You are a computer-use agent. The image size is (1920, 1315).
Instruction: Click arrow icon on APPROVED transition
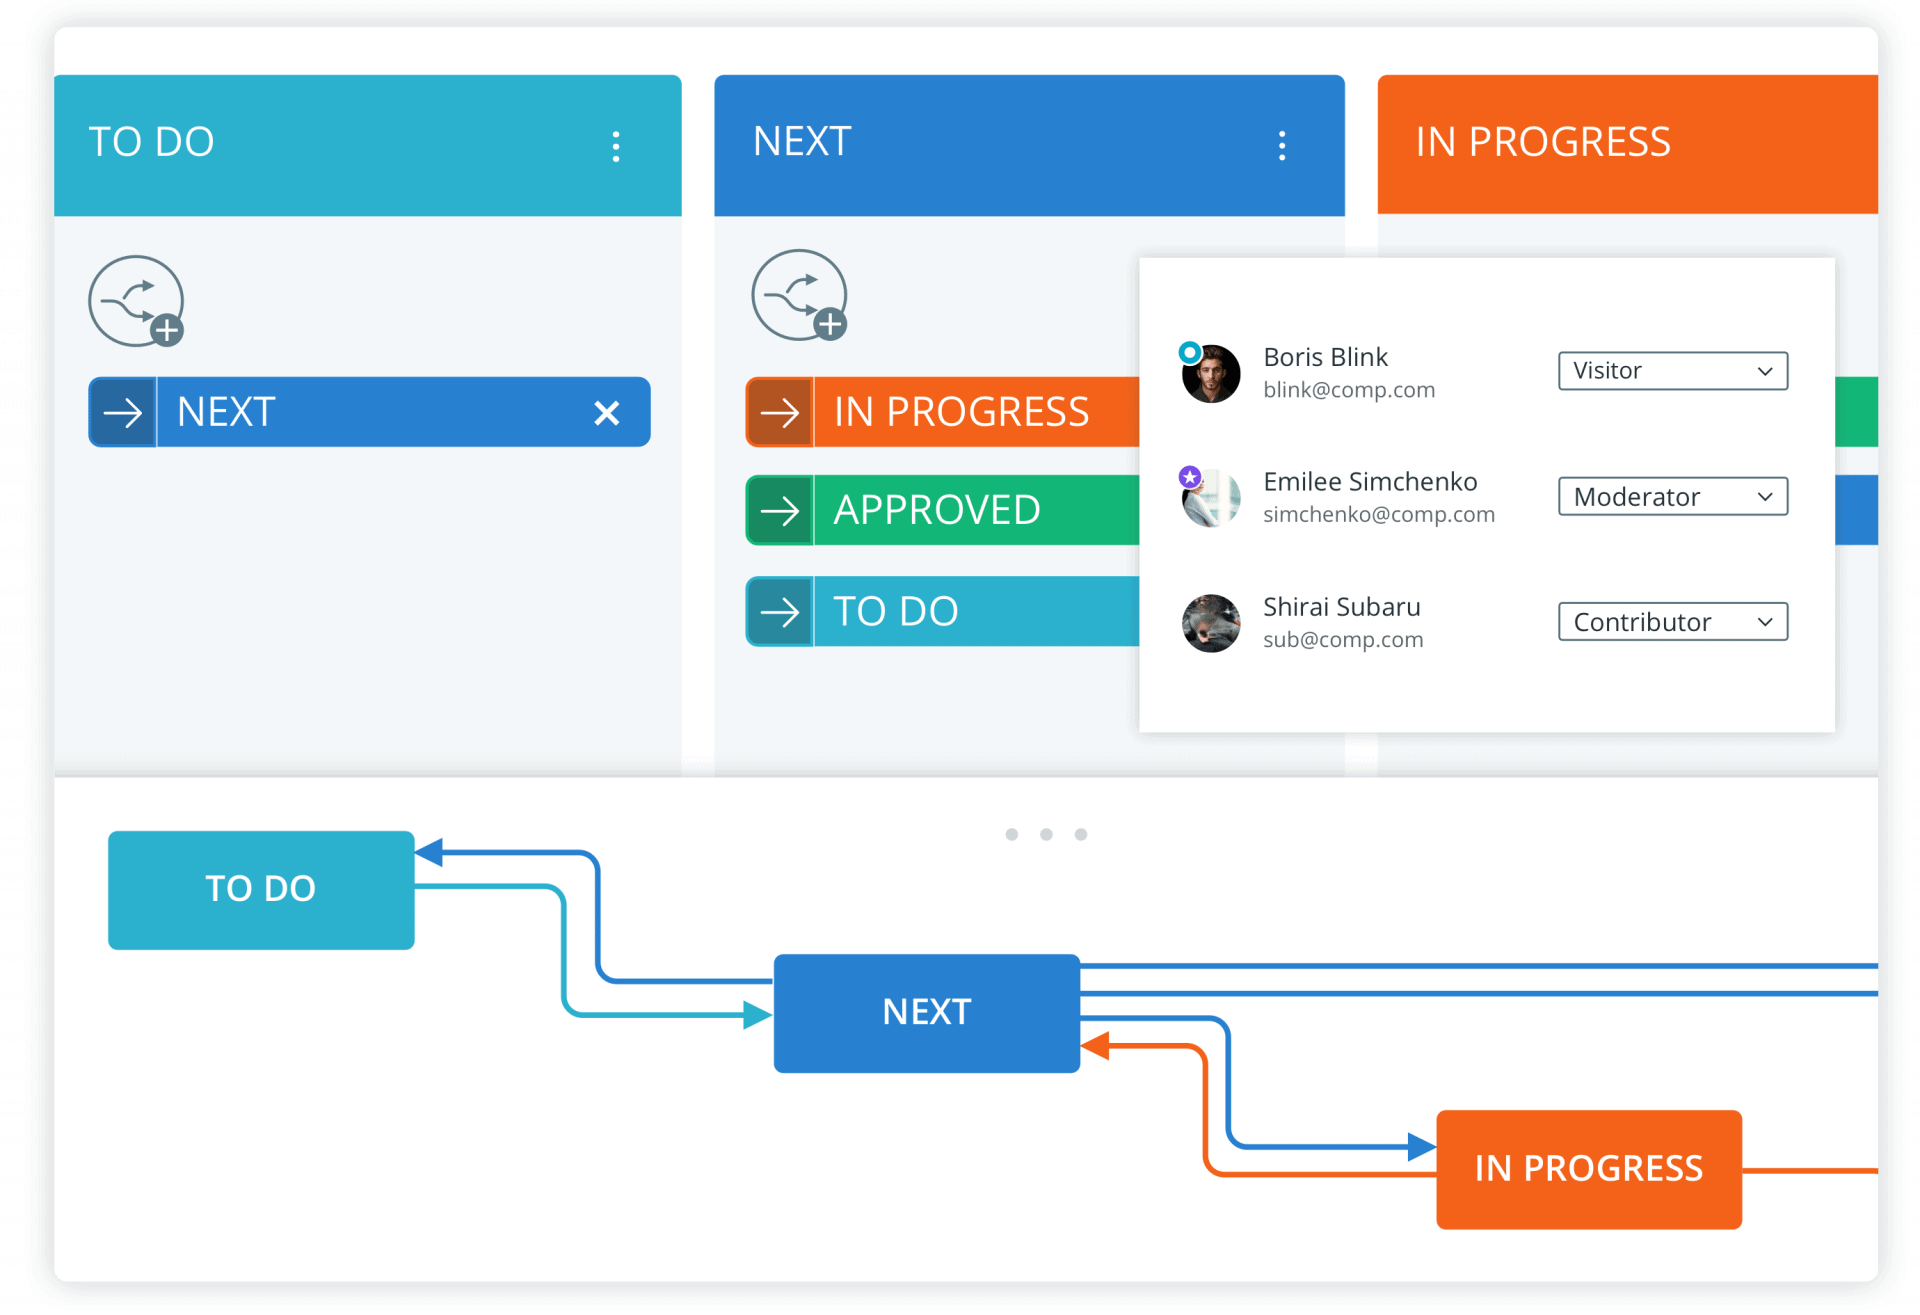click(780, 511)
